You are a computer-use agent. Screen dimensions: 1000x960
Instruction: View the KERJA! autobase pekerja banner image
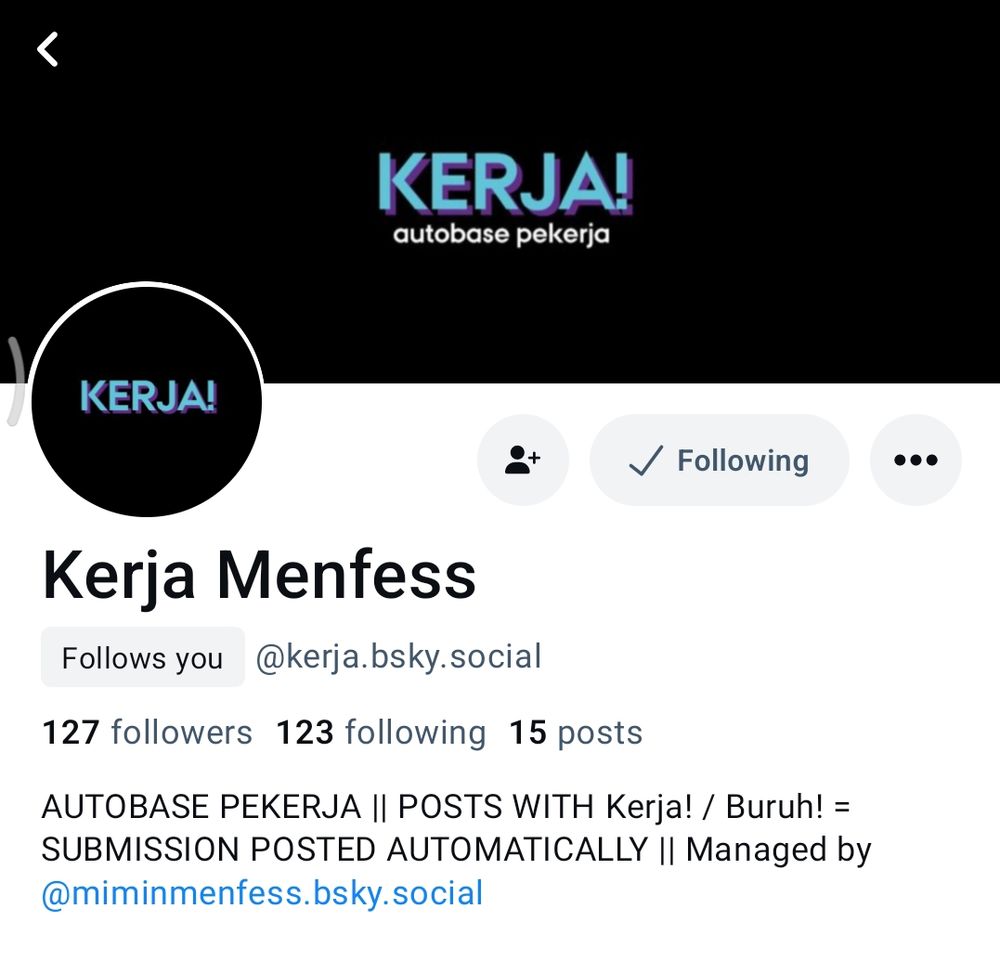pyautogui.click(x=500, y=191)
